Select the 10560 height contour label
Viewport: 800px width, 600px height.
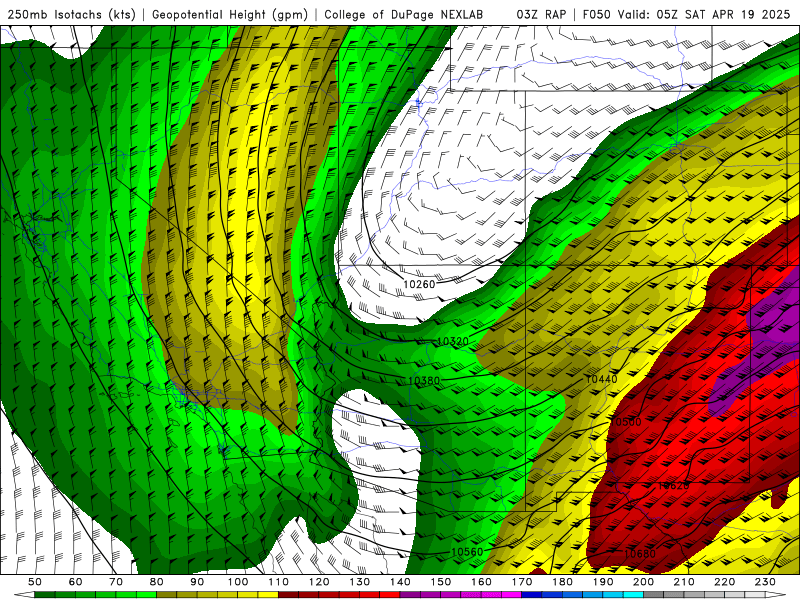[467, 552]
